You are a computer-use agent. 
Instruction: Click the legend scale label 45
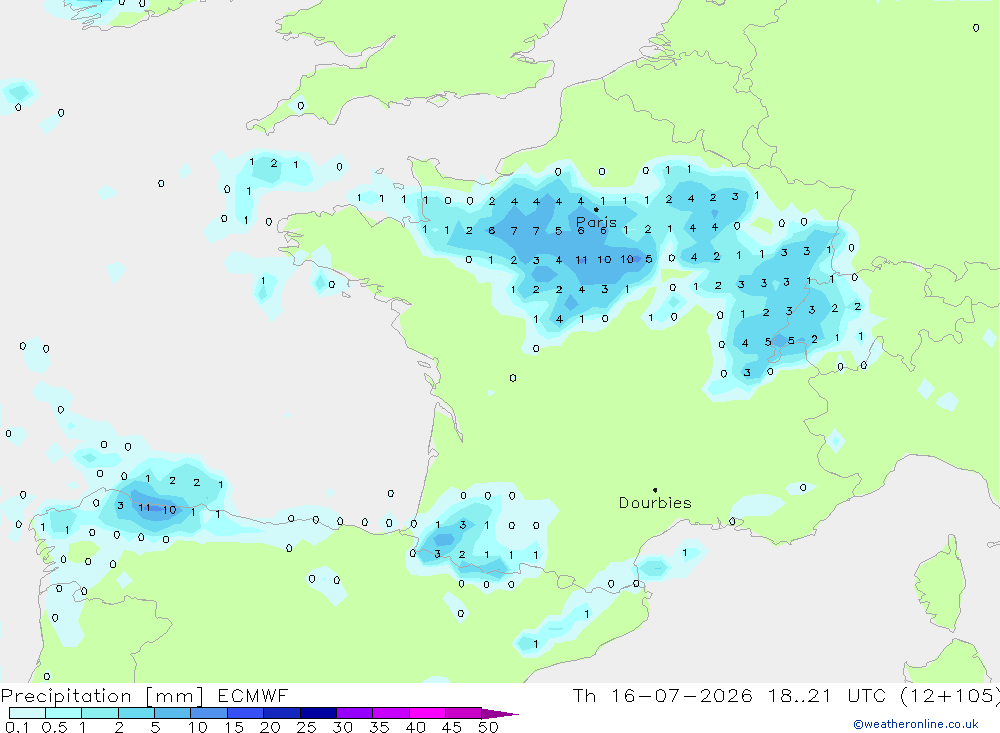point(452,727)
